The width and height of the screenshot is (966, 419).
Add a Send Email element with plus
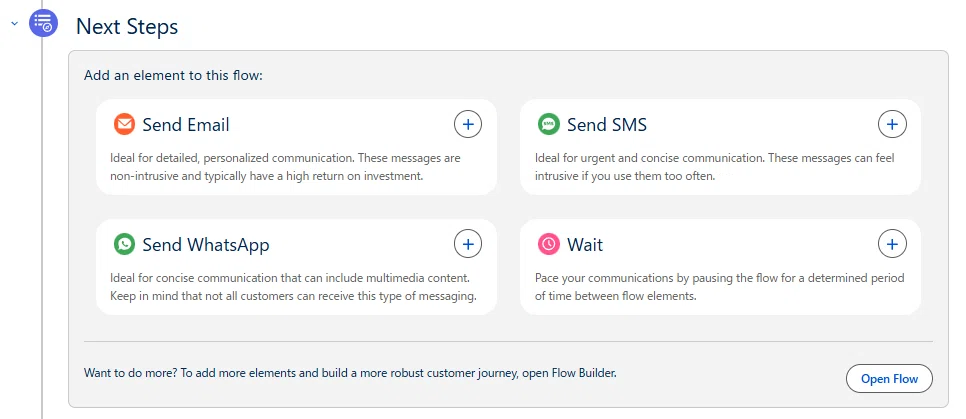point(468,124)
